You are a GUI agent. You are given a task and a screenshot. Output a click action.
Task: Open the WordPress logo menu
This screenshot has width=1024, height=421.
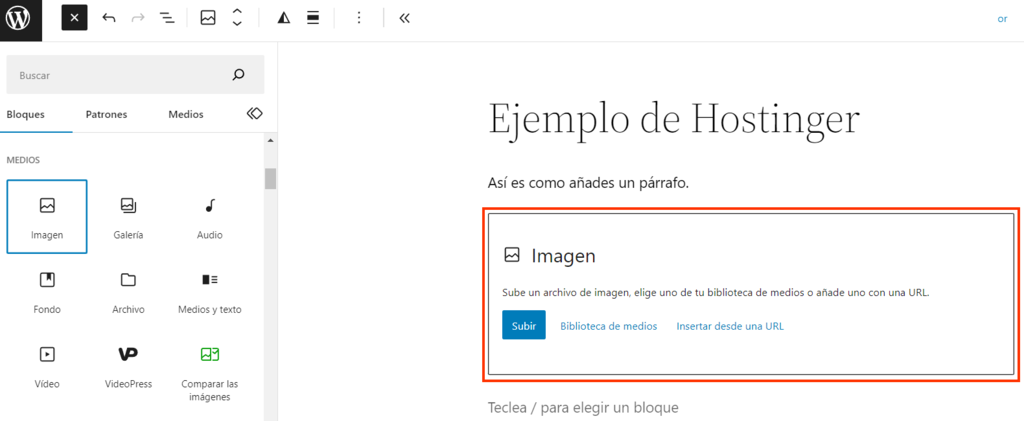21,19
